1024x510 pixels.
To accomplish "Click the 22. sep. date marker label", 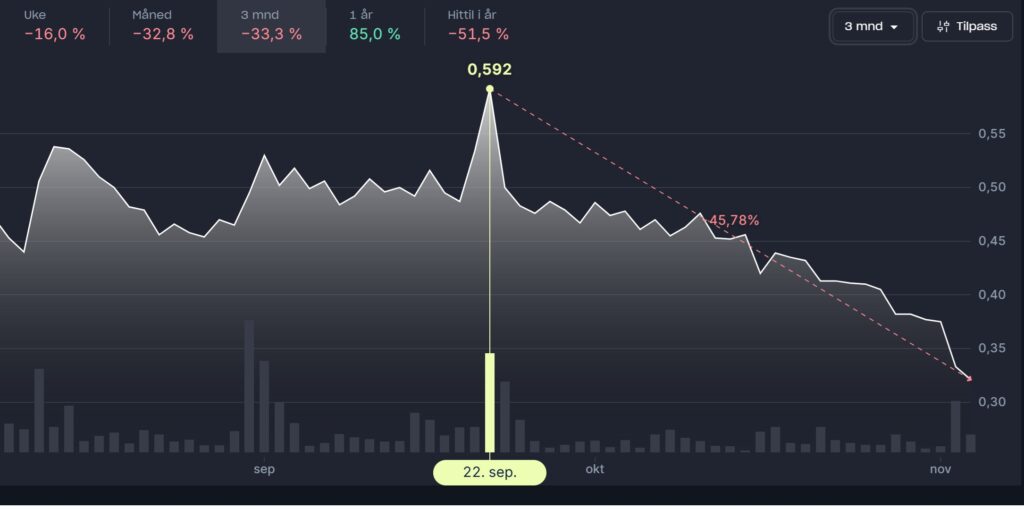I will coord(490,473).
